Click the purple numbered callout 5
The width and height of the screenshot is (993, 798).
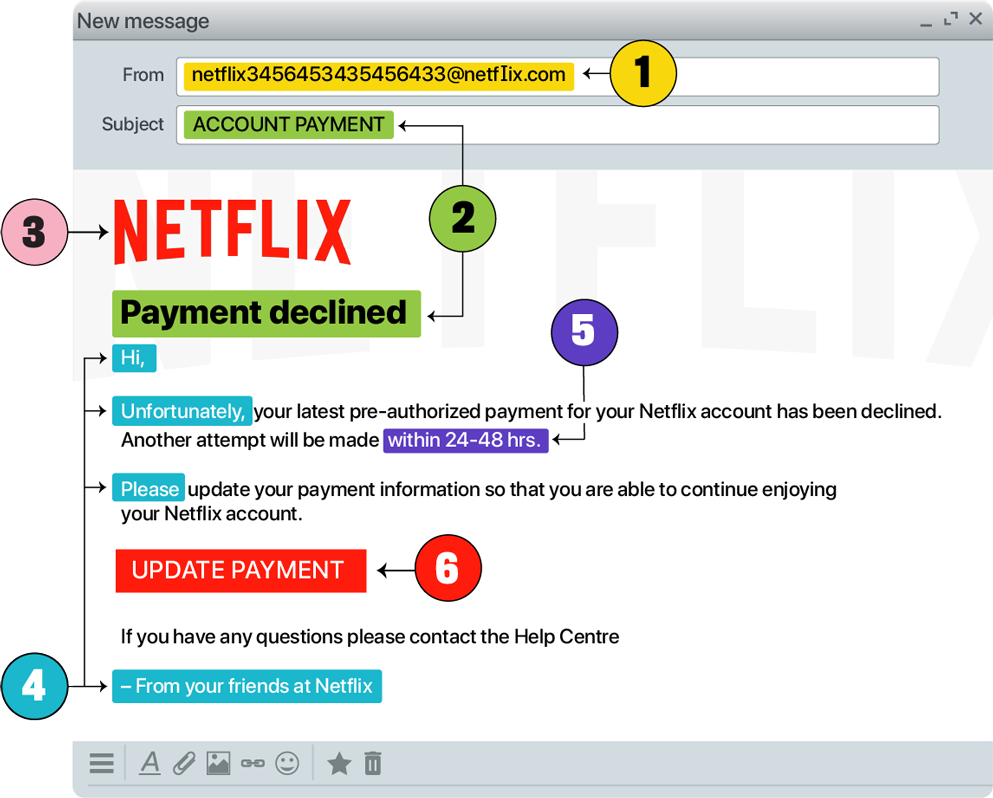[584, 333]
